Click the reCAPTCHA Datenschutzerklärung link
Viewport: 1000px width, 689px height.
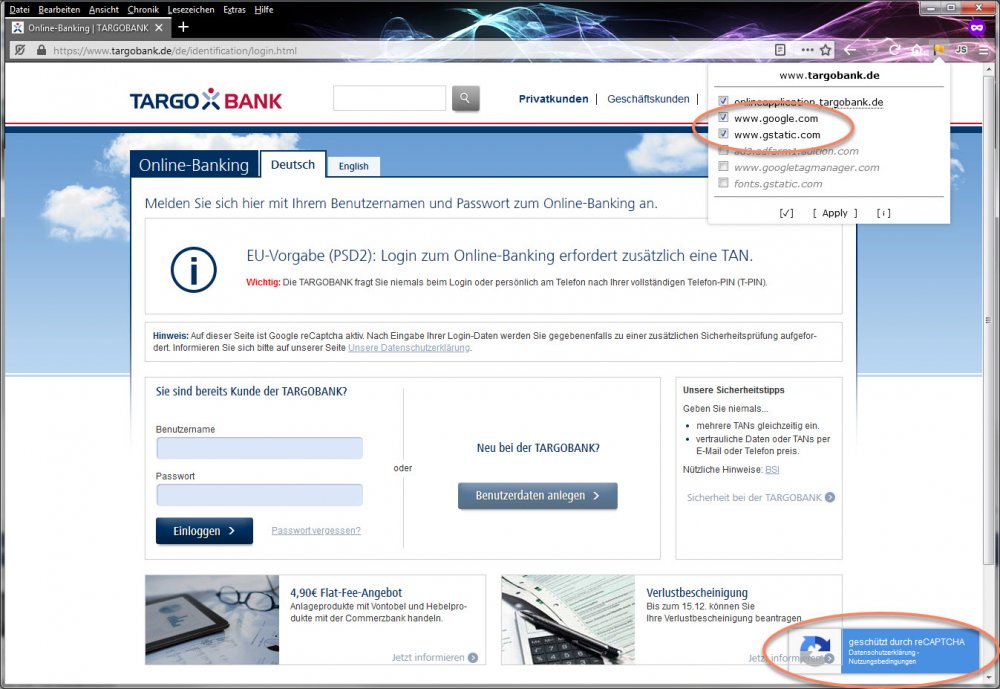(x=881, y=653)
